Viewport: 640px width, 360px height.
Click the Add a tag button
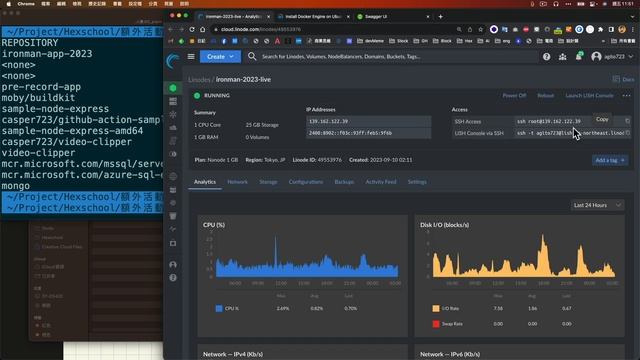coord(610,160)
